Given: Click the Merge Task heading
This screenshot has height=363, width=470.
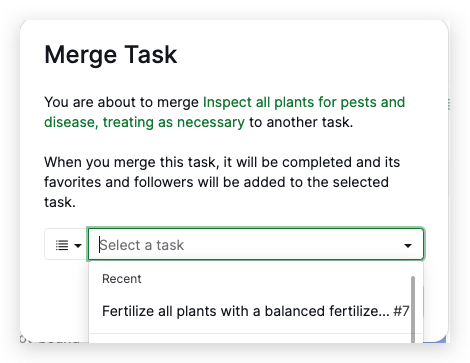Looking at the screenshot, I should [x=110, y=55].
